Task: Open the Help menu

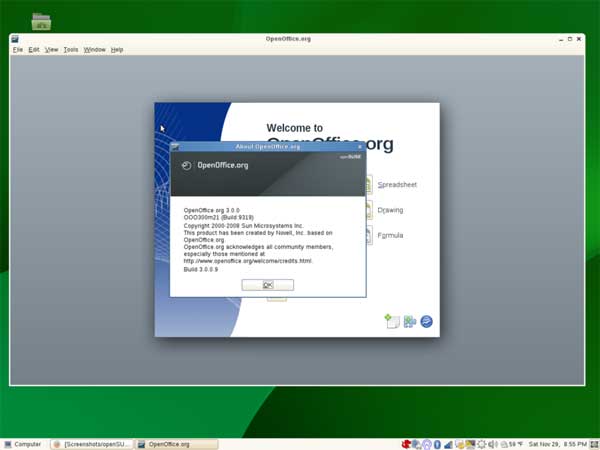Action: (117, 49)
